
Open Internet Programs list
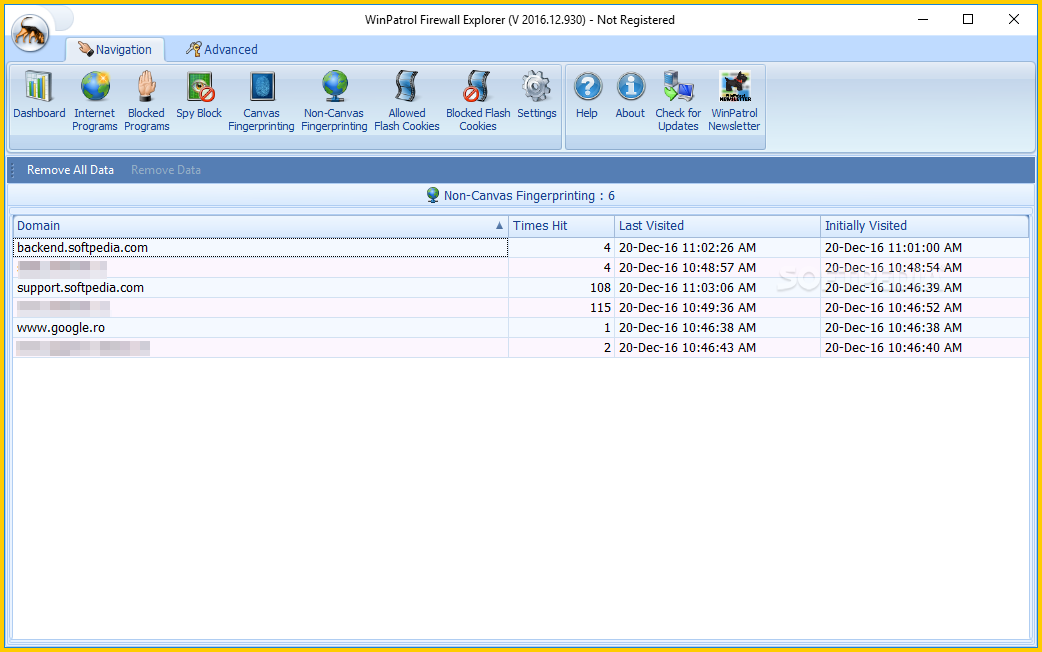coord(94,101)
